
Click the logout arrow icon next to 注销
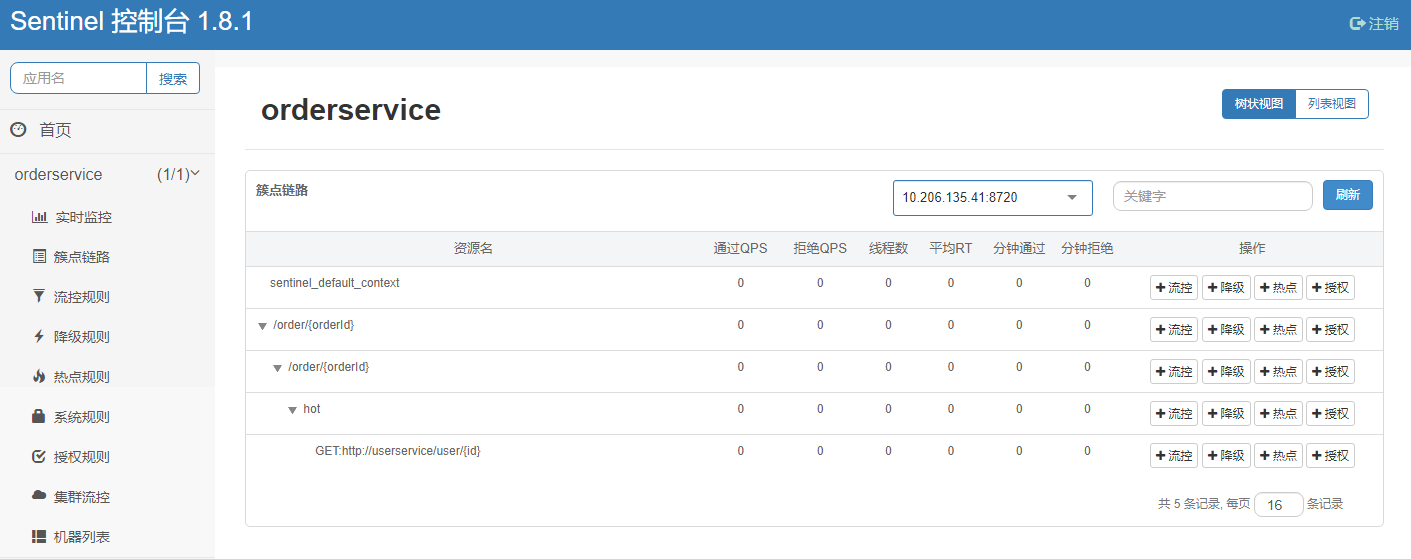point(1357,24)
